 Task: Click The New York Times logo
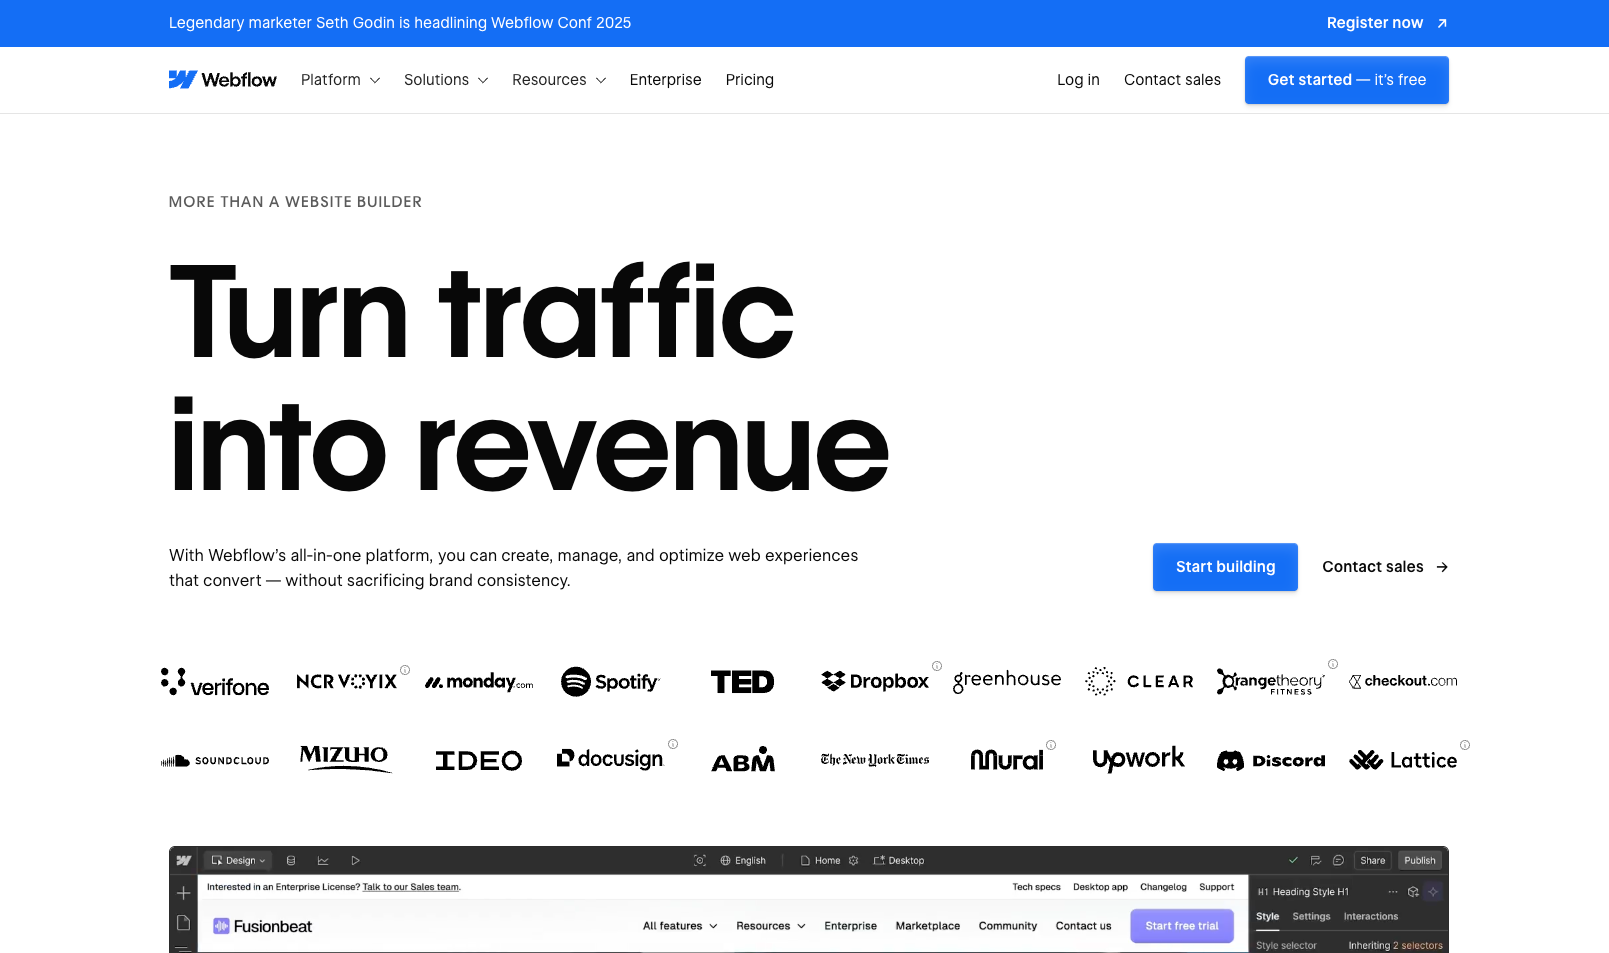(x=875, y=760)
